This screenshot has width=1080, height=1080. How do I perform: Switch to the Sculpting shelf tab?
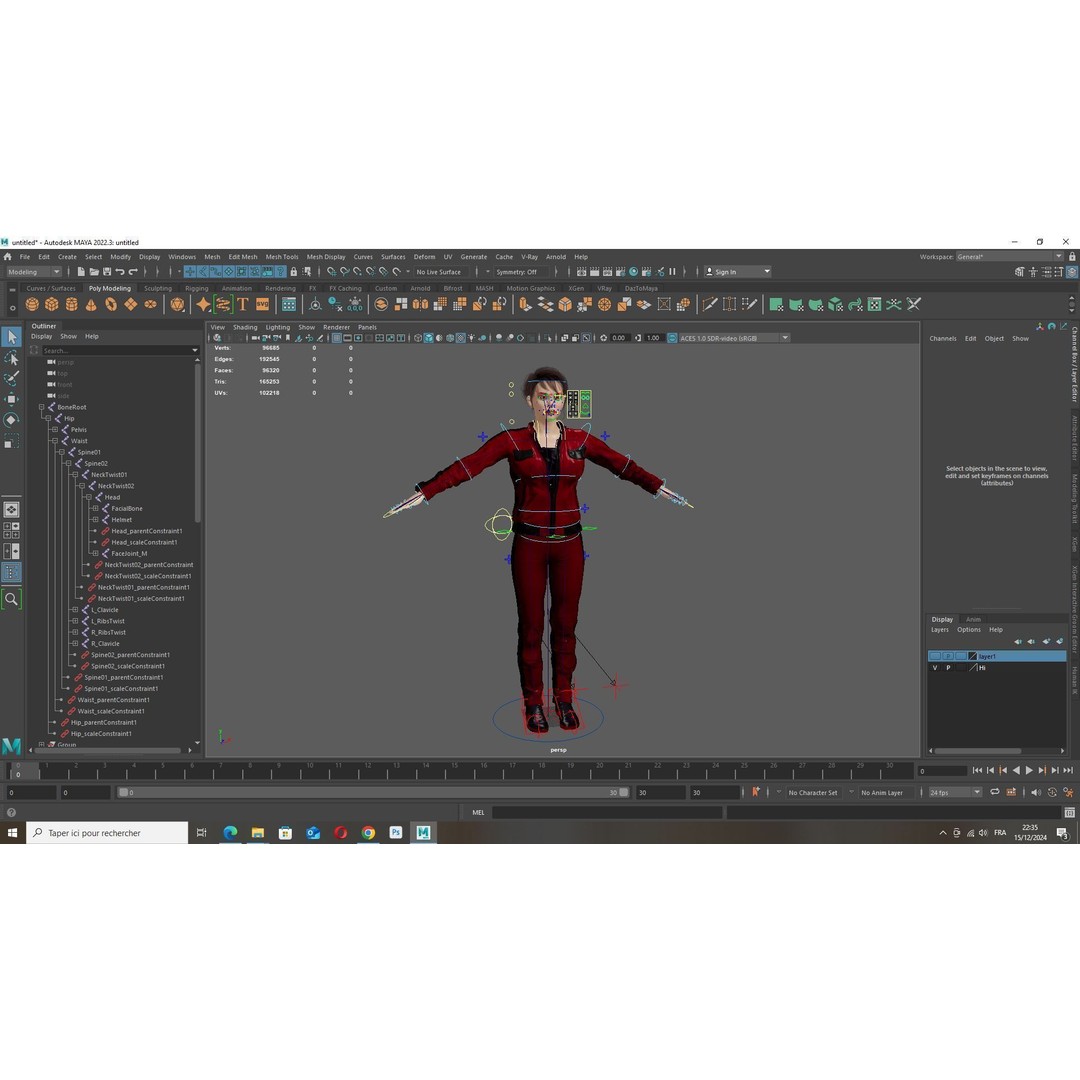[x=158, y=289]
